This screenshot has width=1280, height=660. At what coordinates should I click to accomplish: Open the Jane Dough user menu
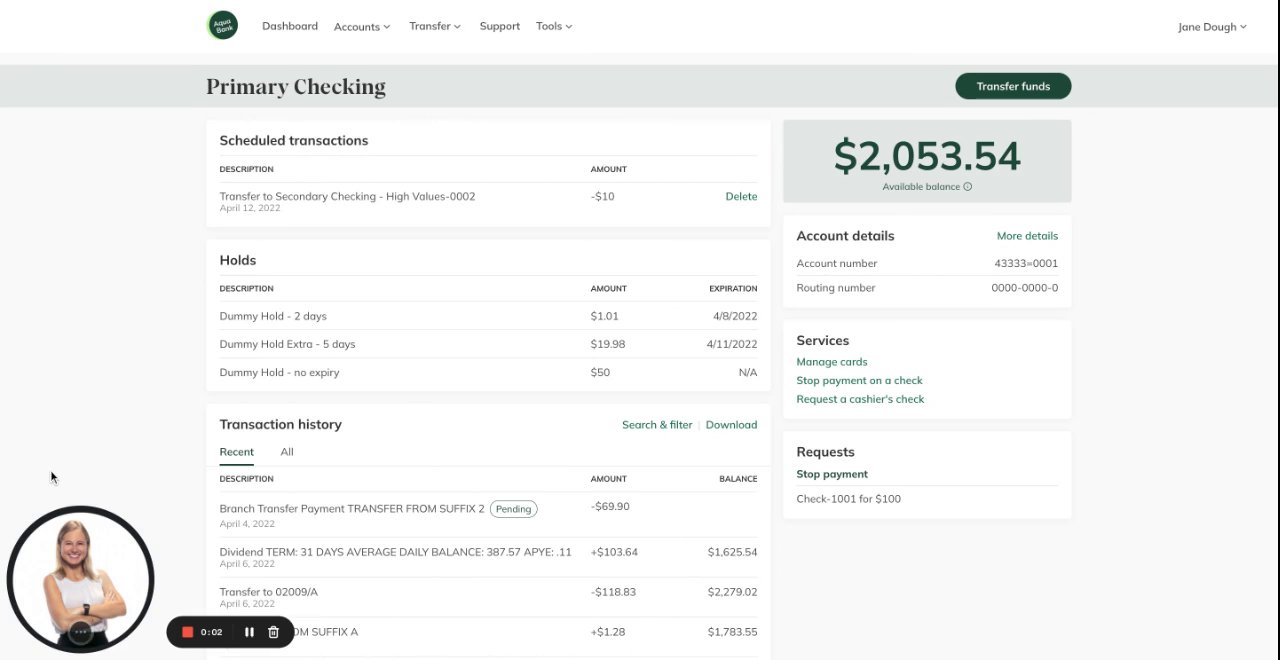coord(1211,27)
